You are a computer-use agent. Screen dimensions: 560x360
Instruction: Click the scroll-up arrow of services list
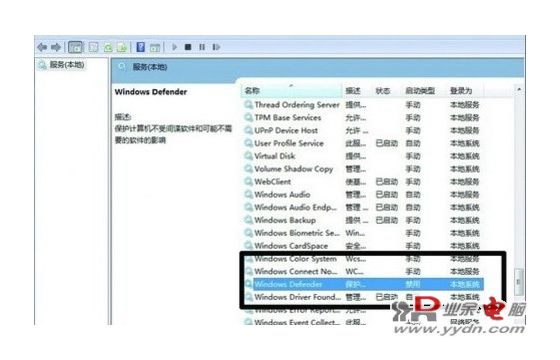pos(519,89)
